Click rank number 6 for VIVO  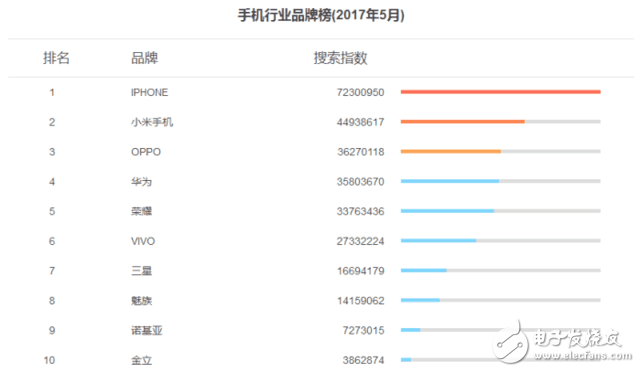(52, 241)
